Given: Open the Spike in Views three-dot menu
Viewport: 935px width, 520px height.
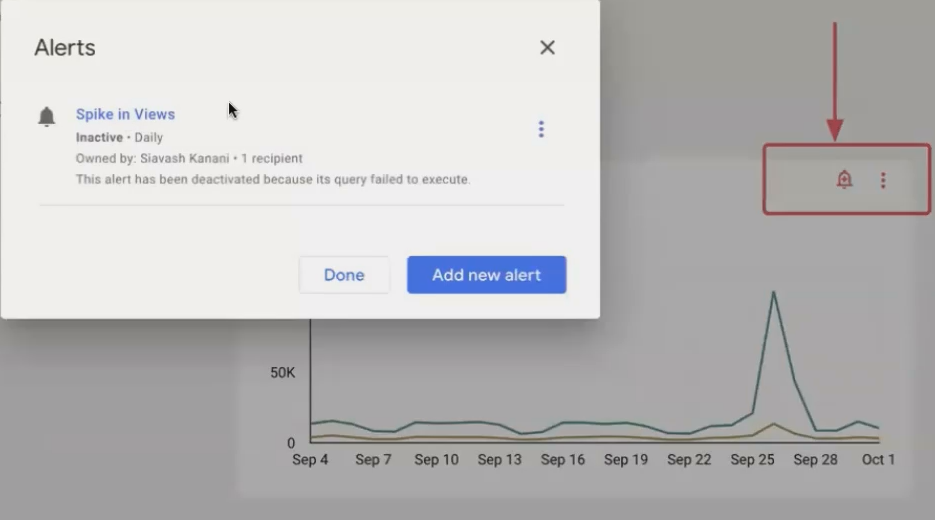Looking at the screenshot, I should coord(541,129).
